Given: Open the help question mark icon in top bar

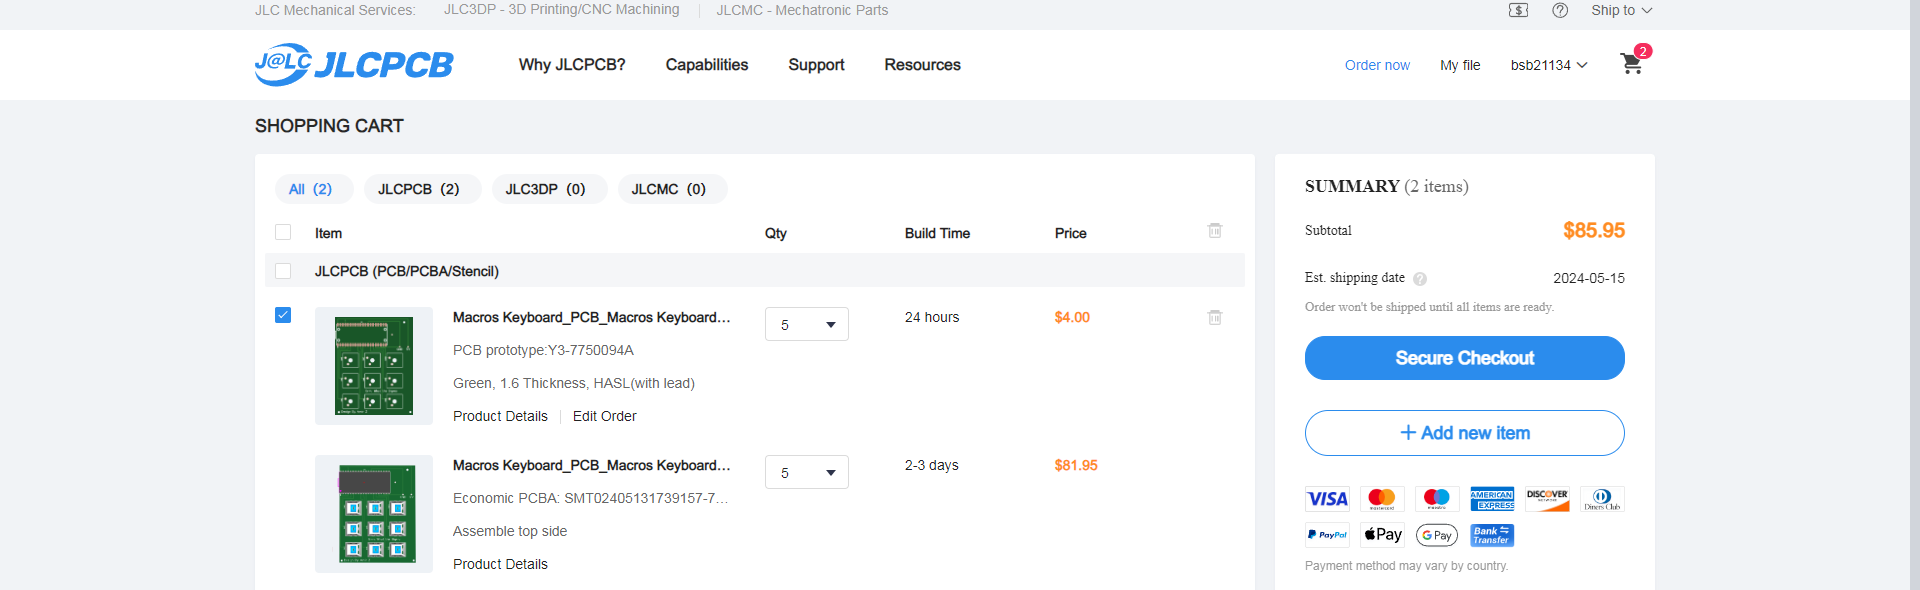Looking at the screenshot, I should pyautogui.click(x=1560, y=10).
